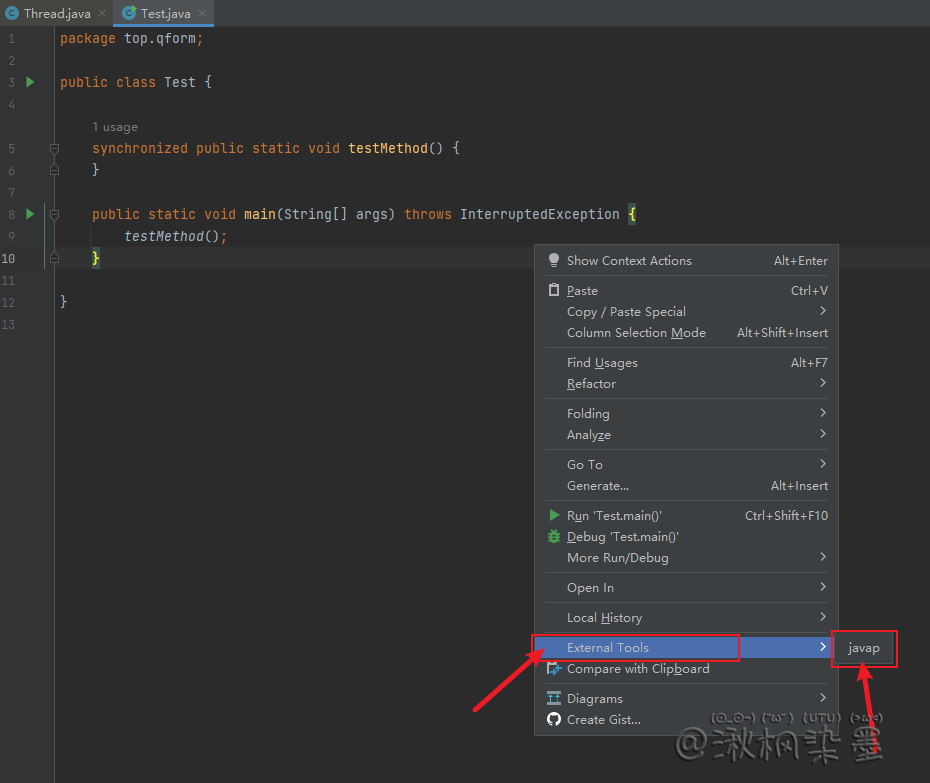Click the run gutter icon beside class Test
The height and width of the screenshot is (783, 930).
pyautogui.click(x=30, y=82)
